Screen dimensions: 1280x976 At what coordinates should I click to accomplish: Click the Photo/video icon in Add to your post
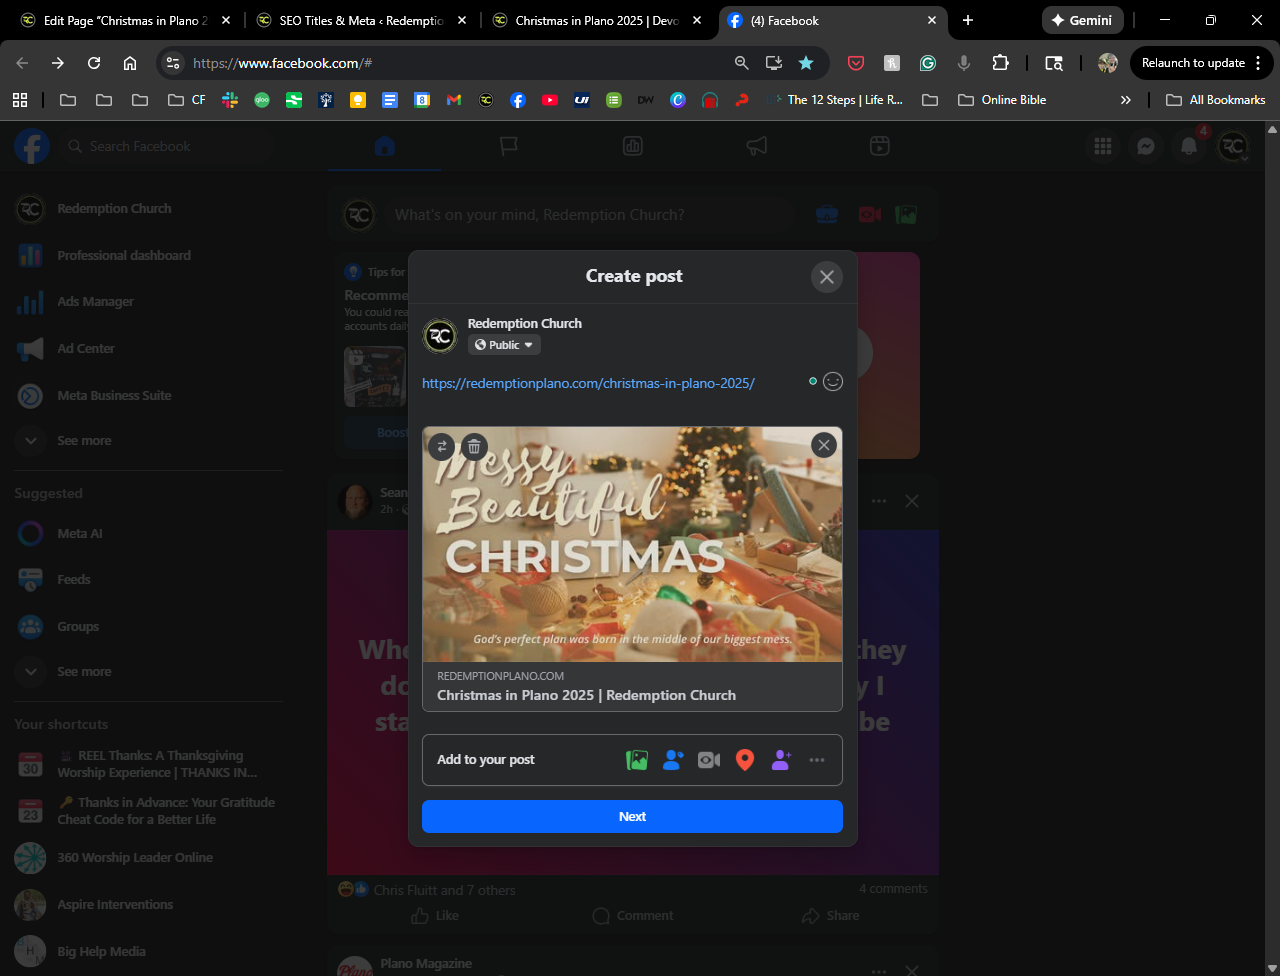tap(637, 760)
